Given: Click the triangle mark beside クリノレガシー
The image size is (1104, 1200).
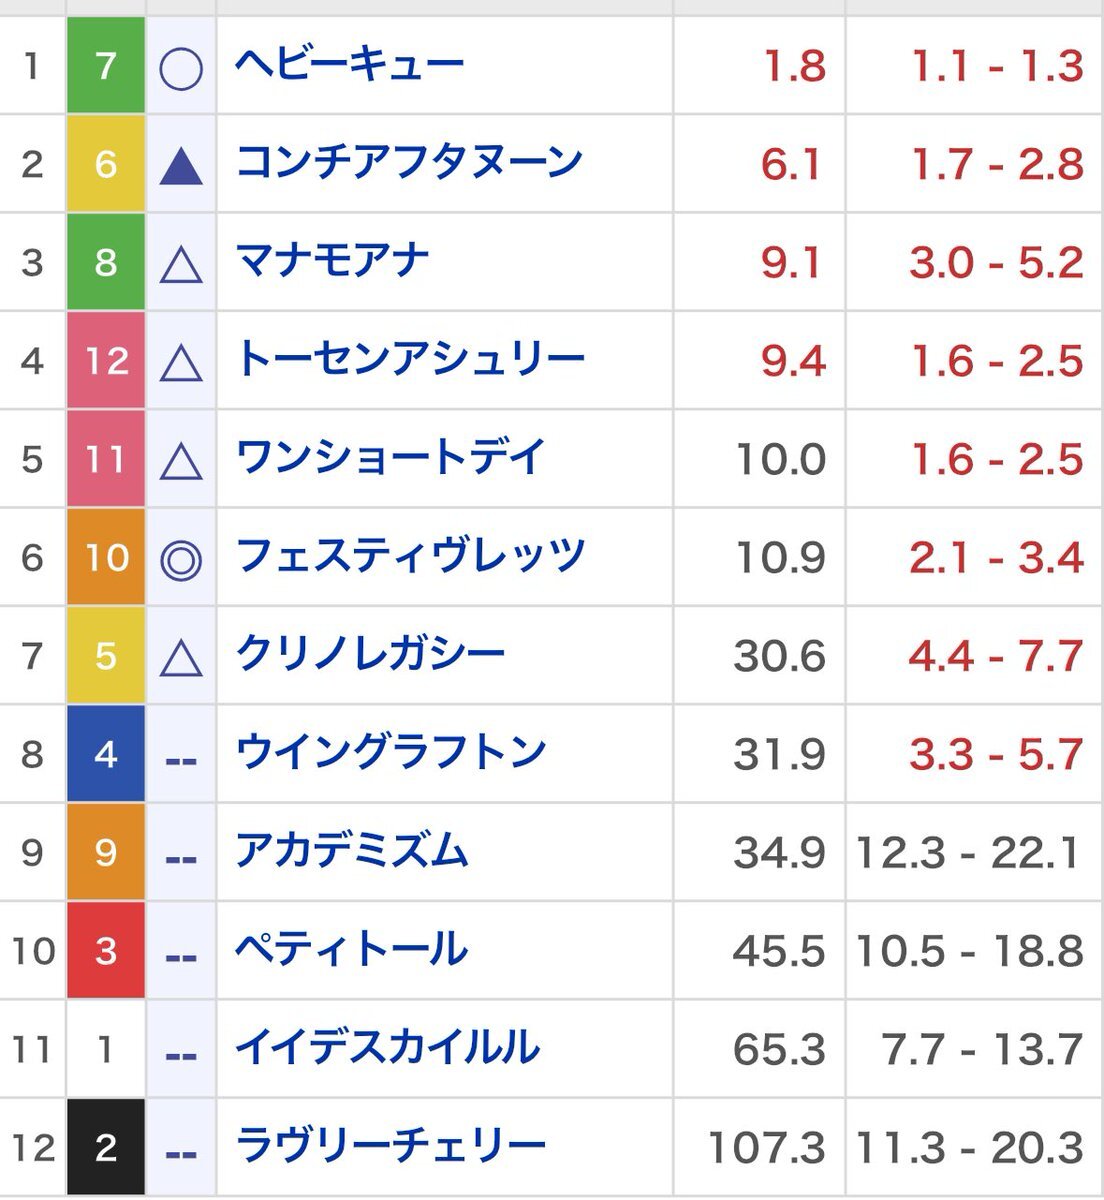Looking at the screenshot, I should coord(181,659).
